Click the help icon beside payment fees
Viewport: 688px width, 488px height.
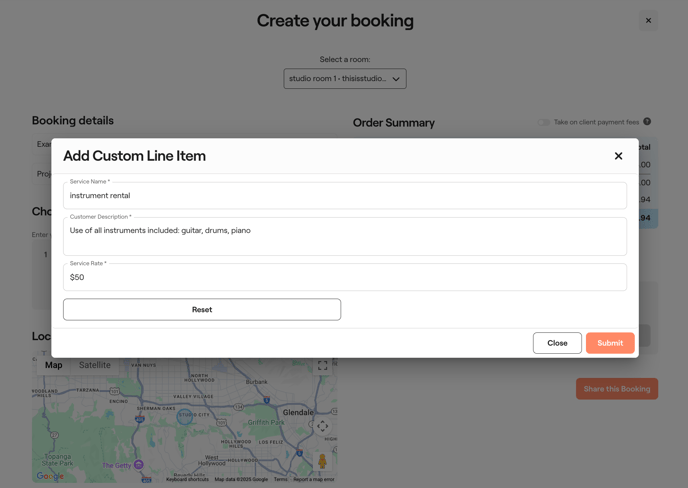point(647,122)
